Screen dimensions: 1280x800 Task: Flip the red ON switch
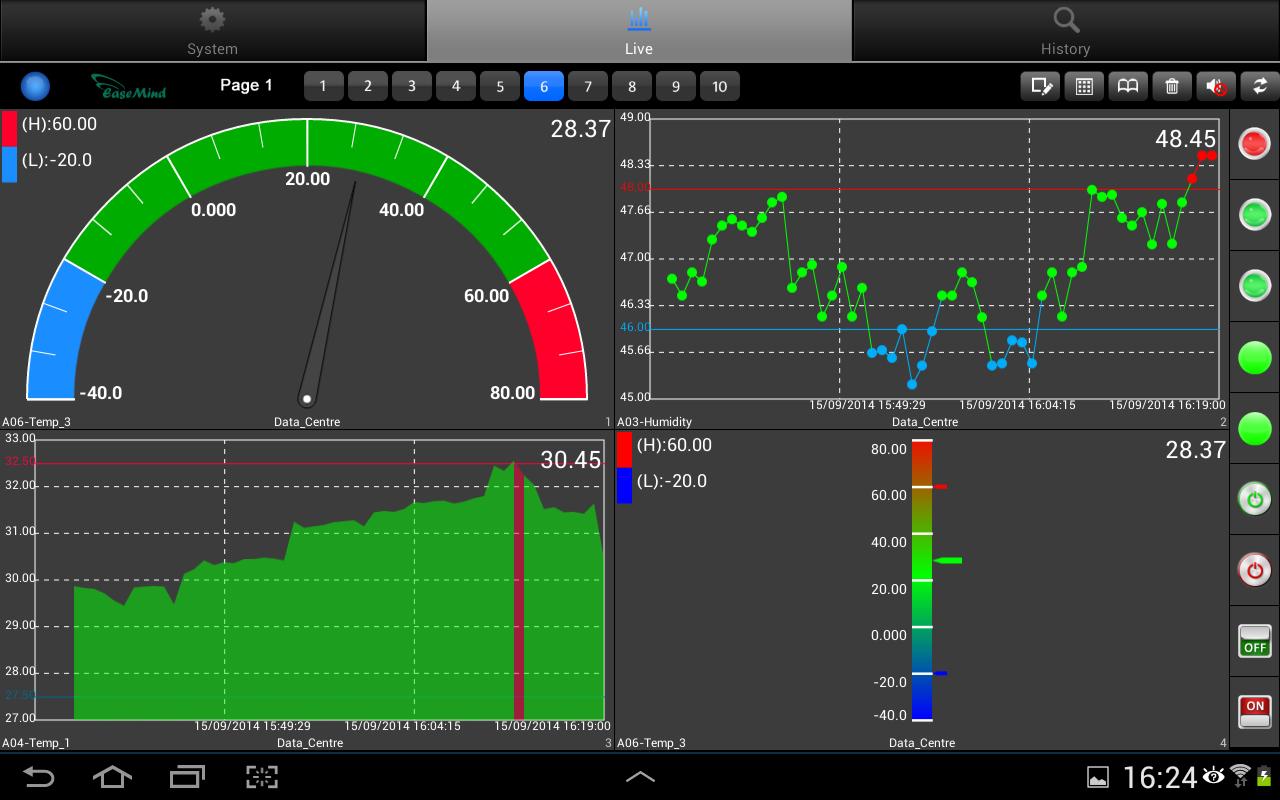click(1254, 712)
